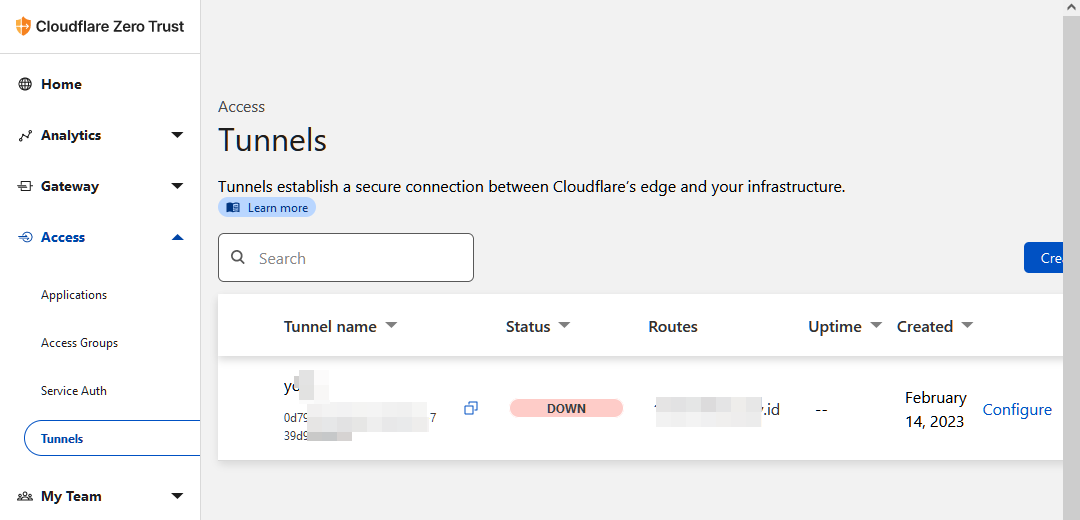1080x520 pixels.
Task: Click Configure link for the tunnel
Action: [1017, 410]
